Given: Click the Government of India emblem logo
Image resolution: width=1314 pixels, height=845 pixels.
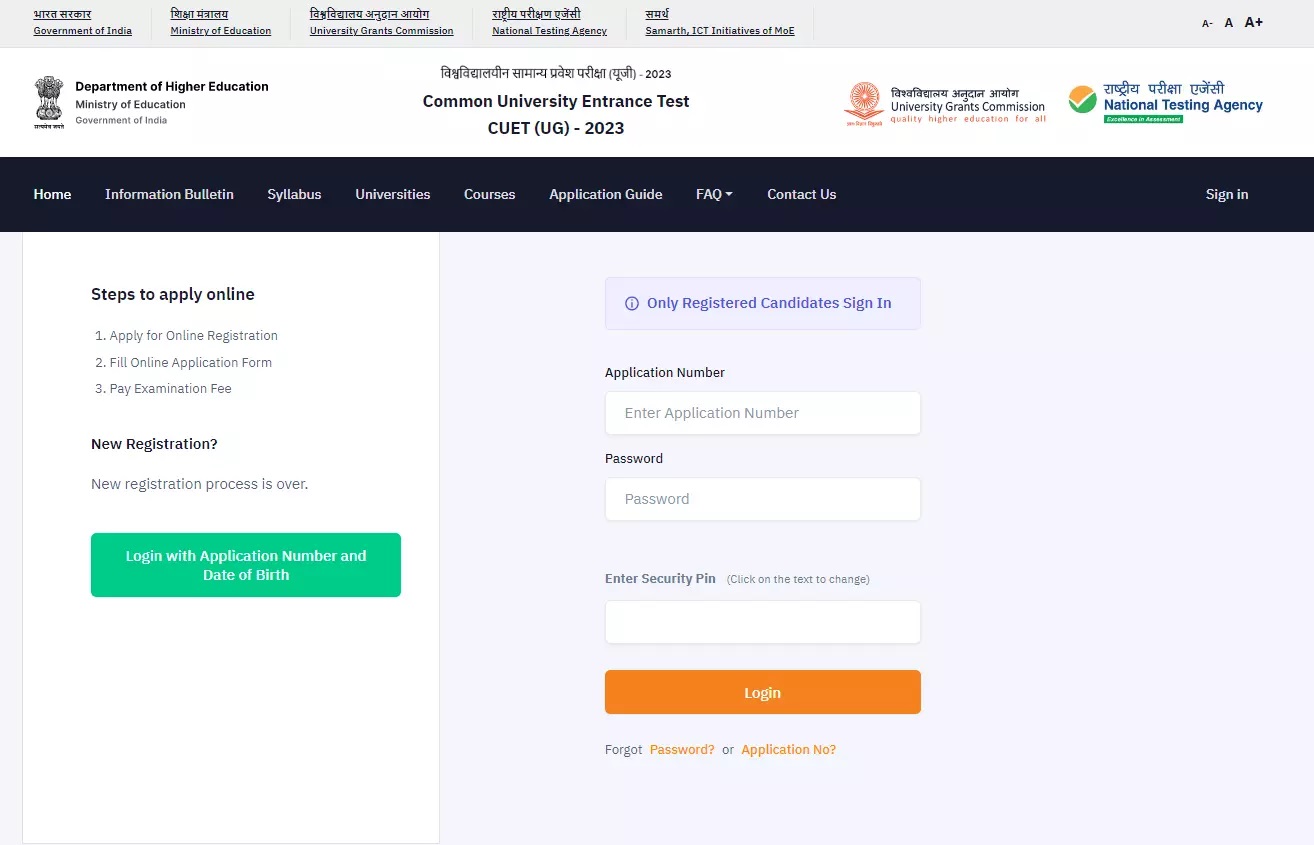Looking at the screenshot, I should point(48,103).
